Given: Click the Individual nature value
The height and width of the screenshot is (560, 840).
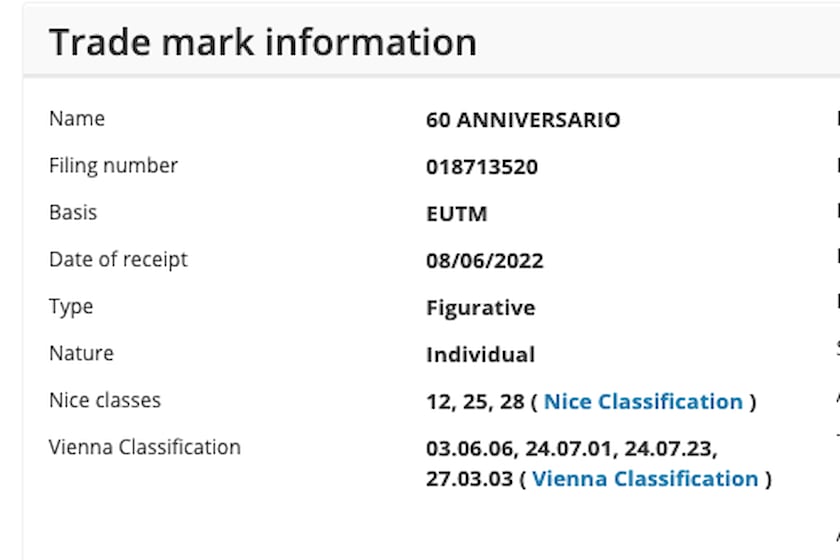Looking at the screenshot, I should click(x=480, y=355).
